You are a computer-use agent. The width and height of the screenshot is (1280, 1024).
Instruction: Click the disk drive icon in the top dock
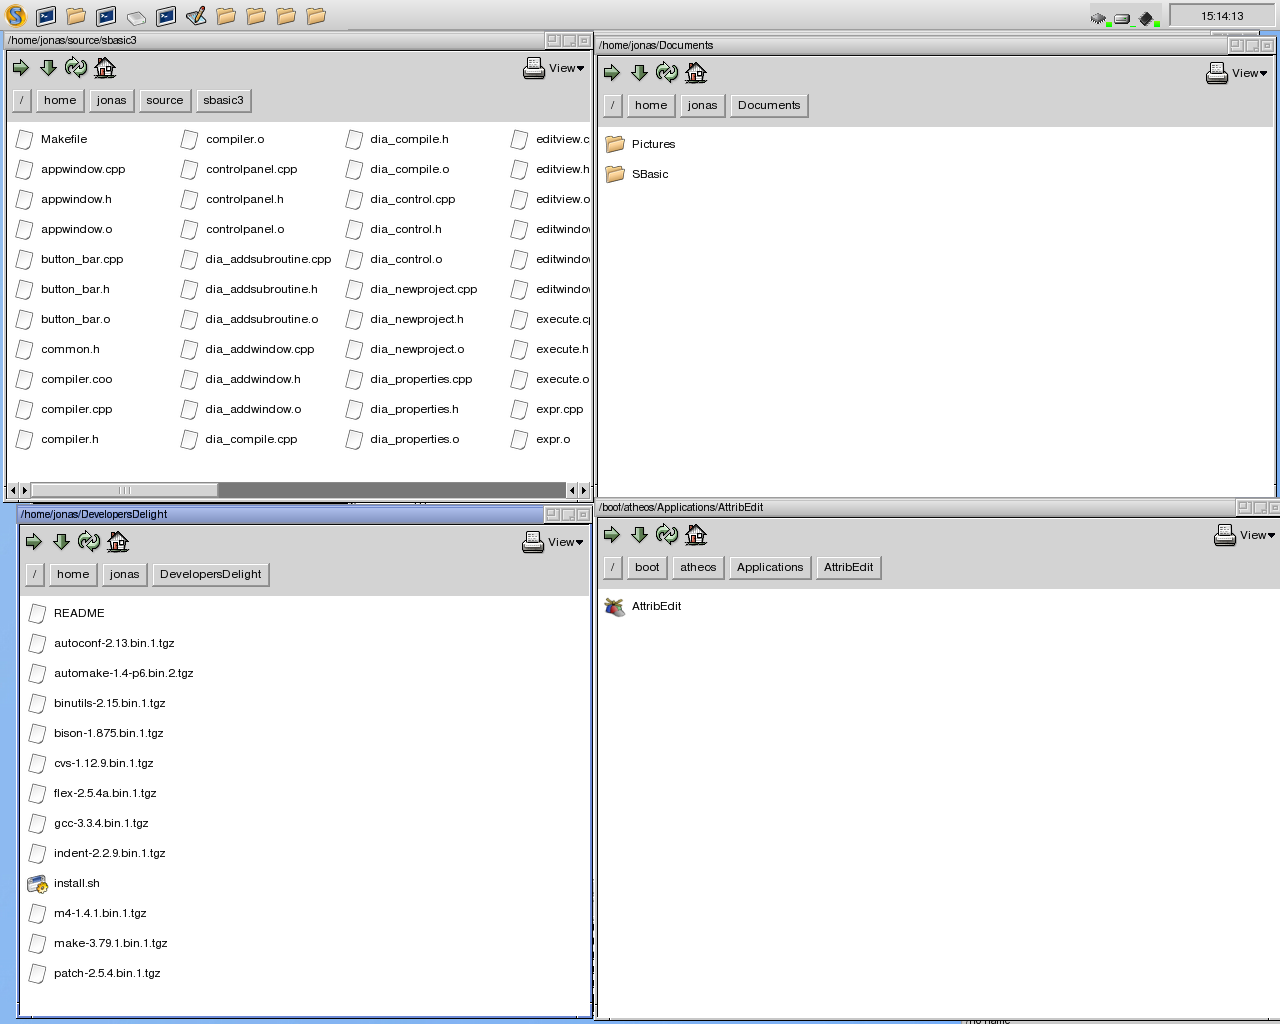coord(136,17)
